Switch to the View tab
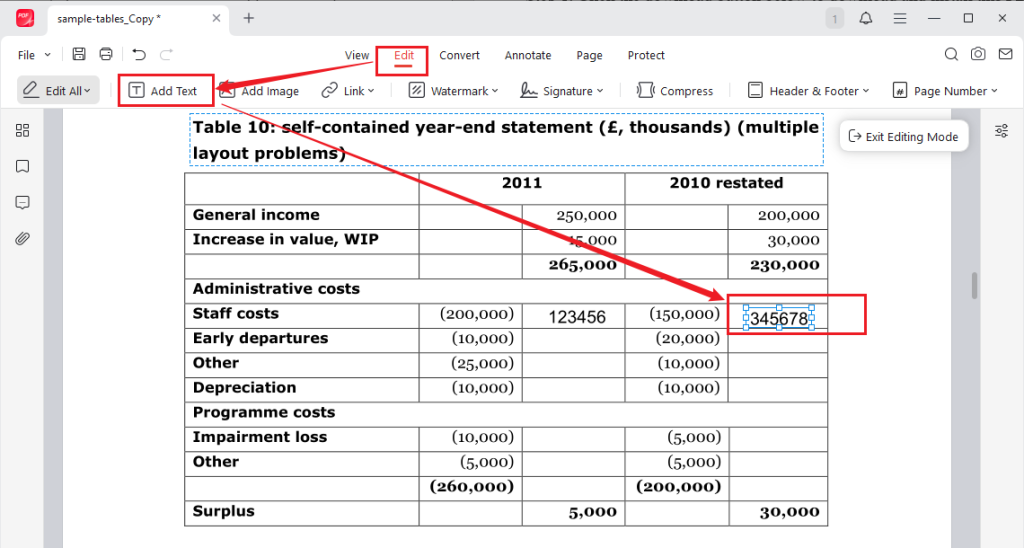The image size is (1024, 548). pyautogui.click(x=357, y=56)
